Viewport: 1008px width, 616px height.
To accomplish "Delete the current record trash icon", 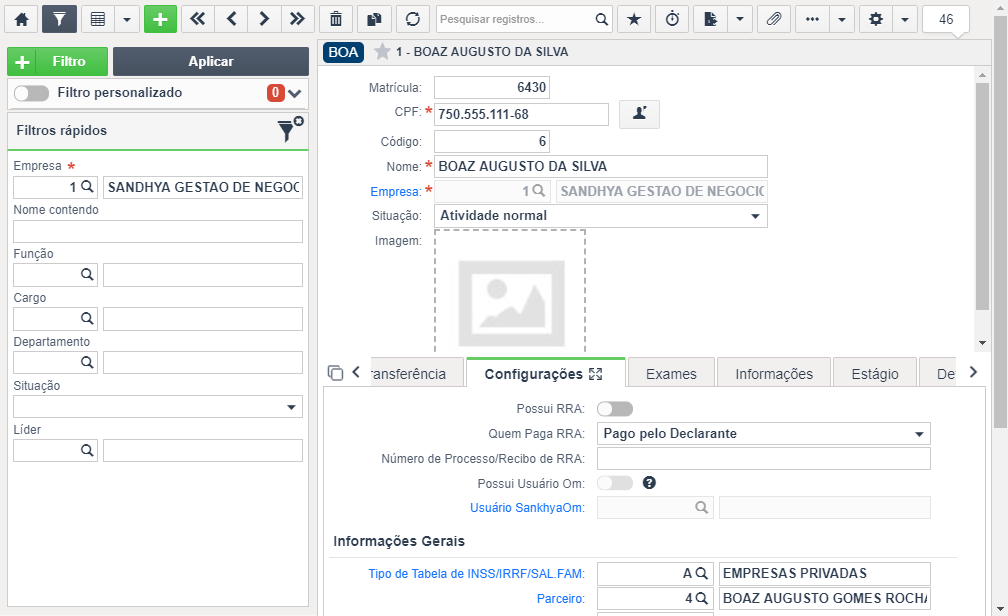I will point(336,19).
